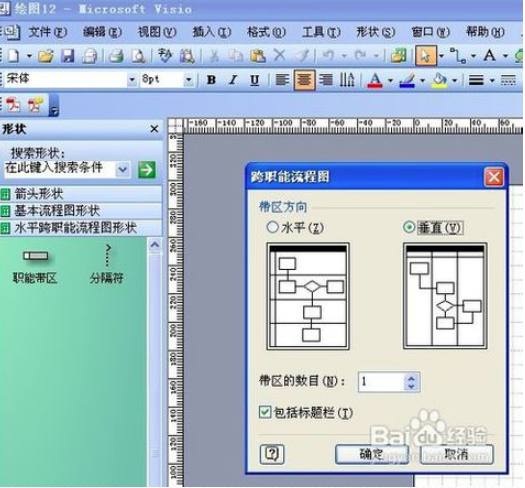Open the fill color dropdown arrow
Image resolution: width=525 pixels, height=488 pixels.
click(x=455, y=80)
